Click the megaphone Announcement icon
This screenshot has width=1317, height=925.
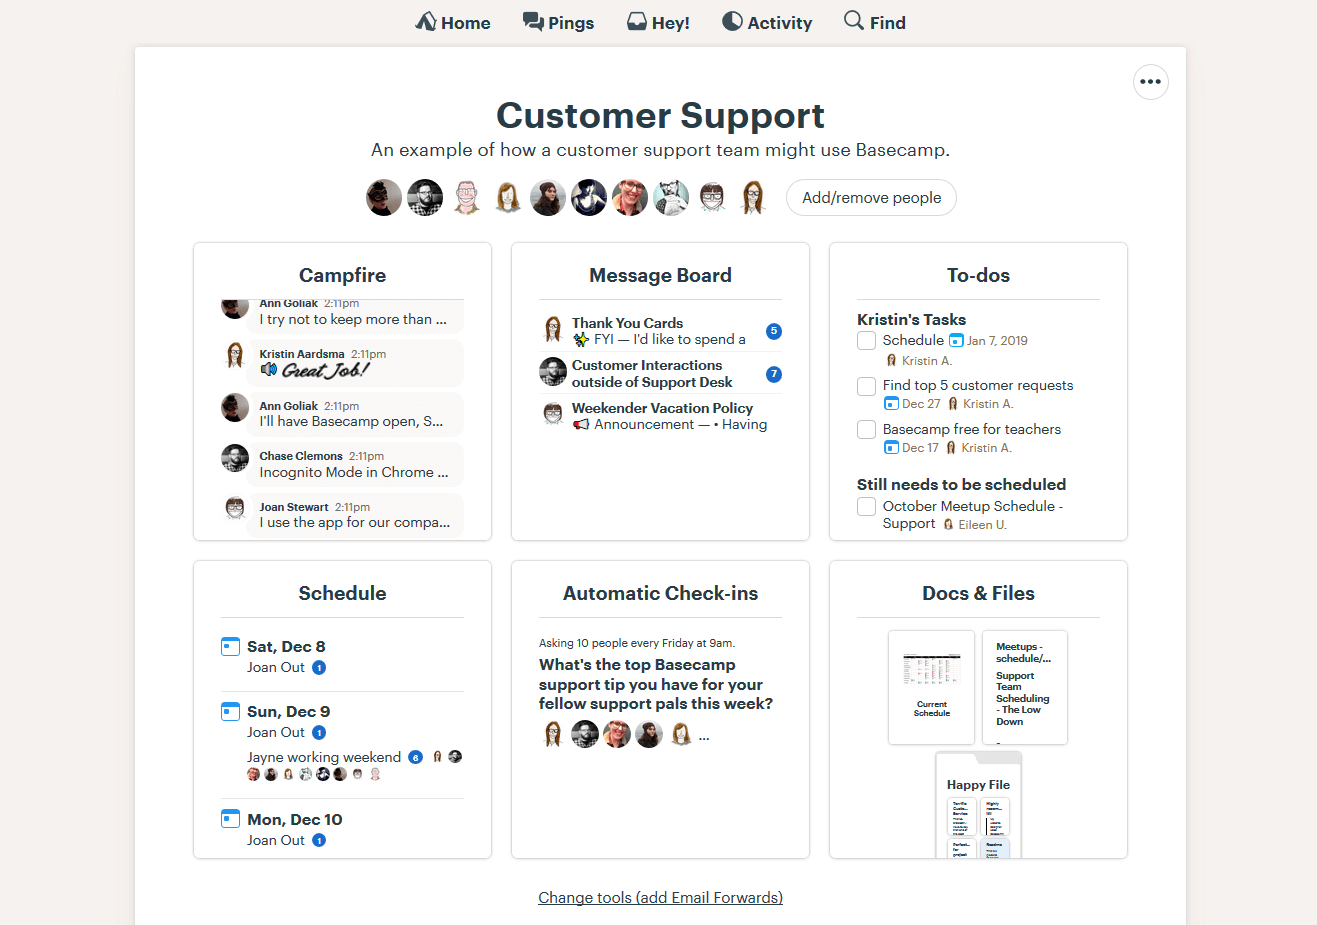(x=581, y=425)
